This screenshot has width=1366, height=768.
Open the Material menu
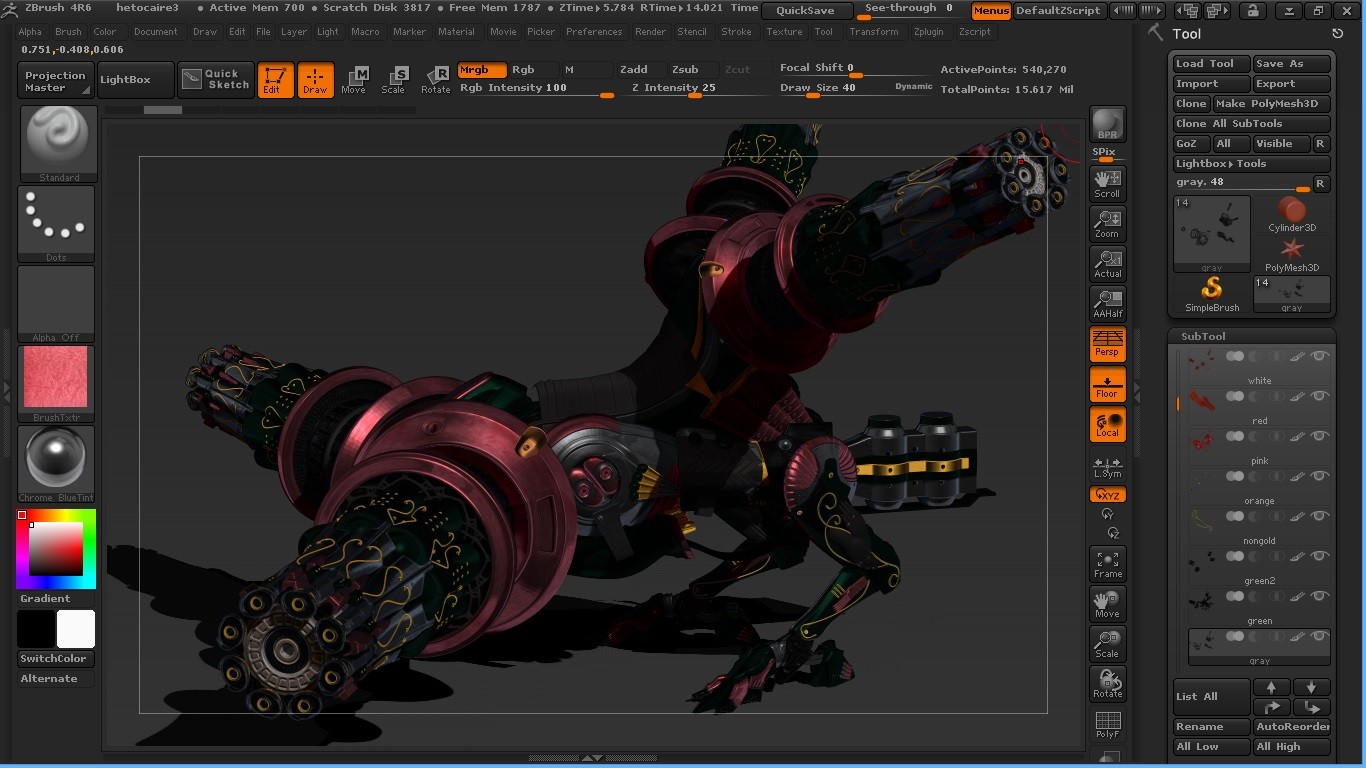457,32
